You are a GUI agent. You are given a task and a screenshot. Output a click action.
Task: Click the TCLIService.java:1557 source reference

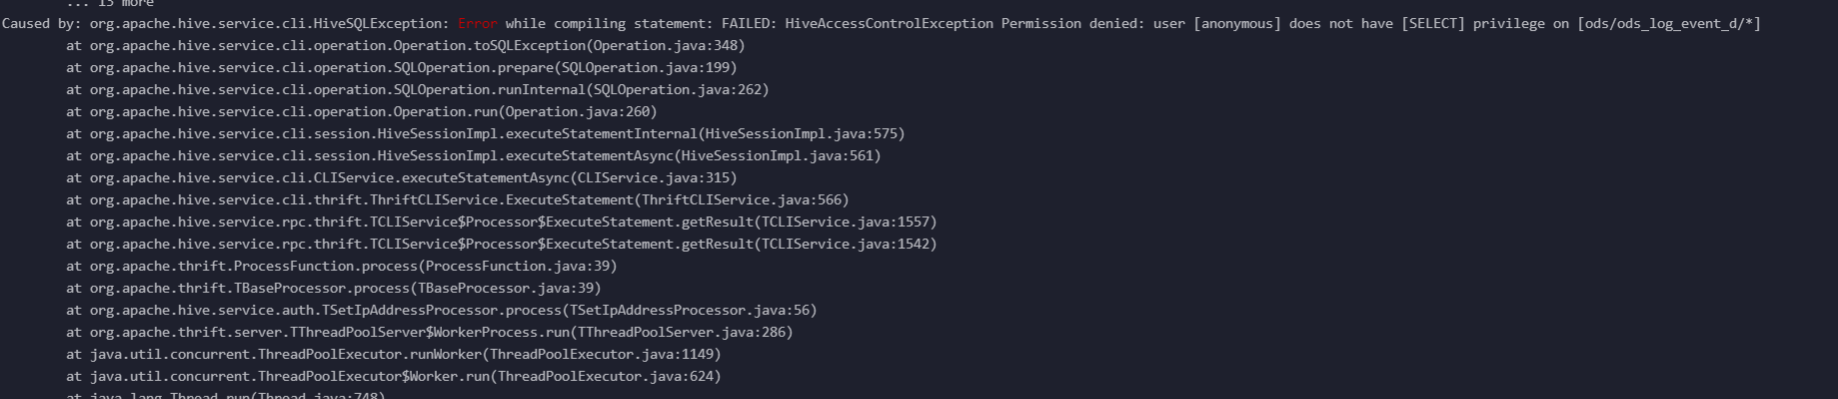pos(845,221)
